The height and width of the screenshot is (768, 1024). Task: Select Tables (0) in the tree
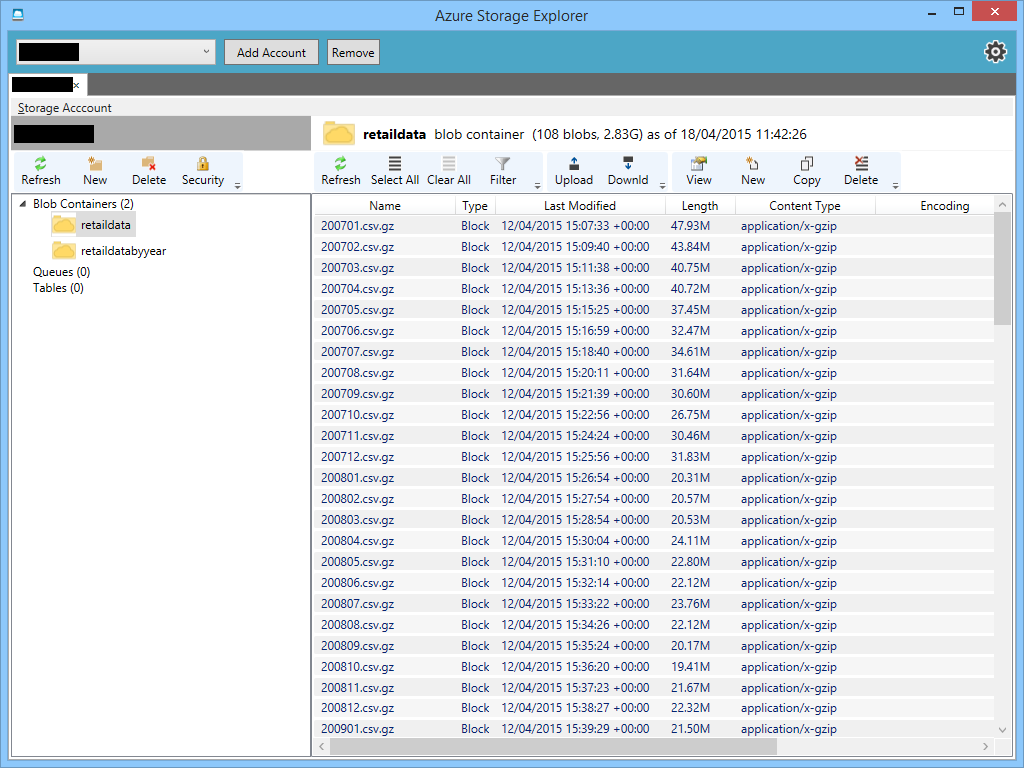tap(58, 288)
